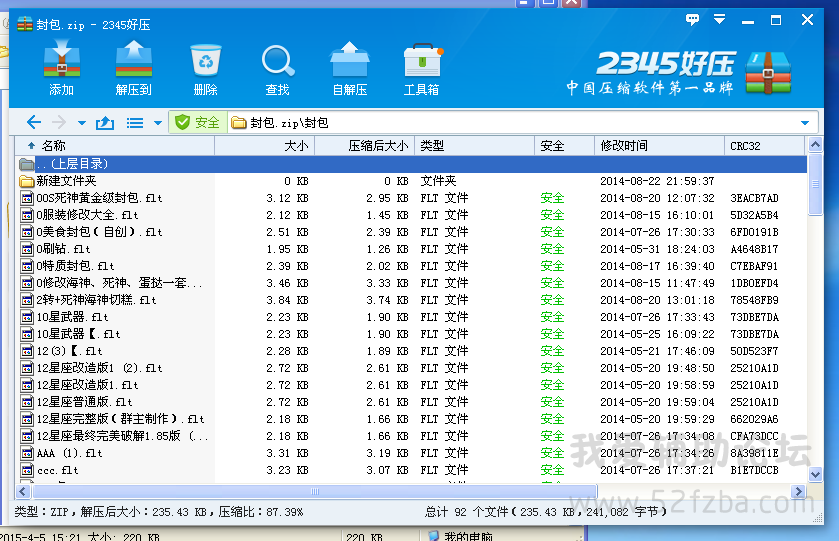The image size is (839, 541).
Task: Click the horizontal scrollbar thumb
Action: [315, 491]
